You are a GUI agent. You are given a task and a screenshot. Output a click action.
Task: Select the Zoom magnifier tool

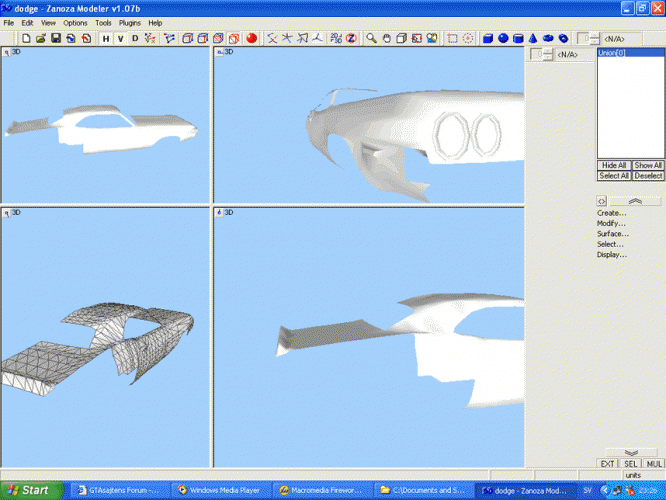(x=371, y=38)
